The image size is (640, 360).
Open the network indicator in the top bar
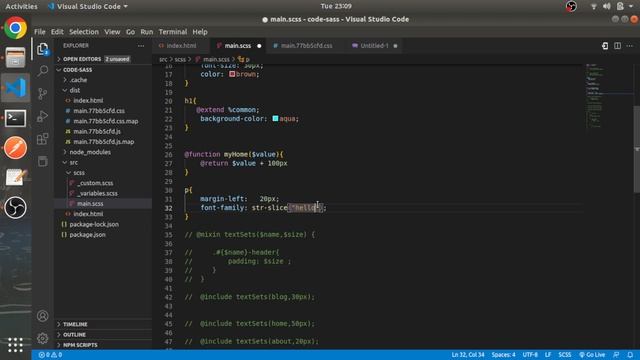coord(594,6)
